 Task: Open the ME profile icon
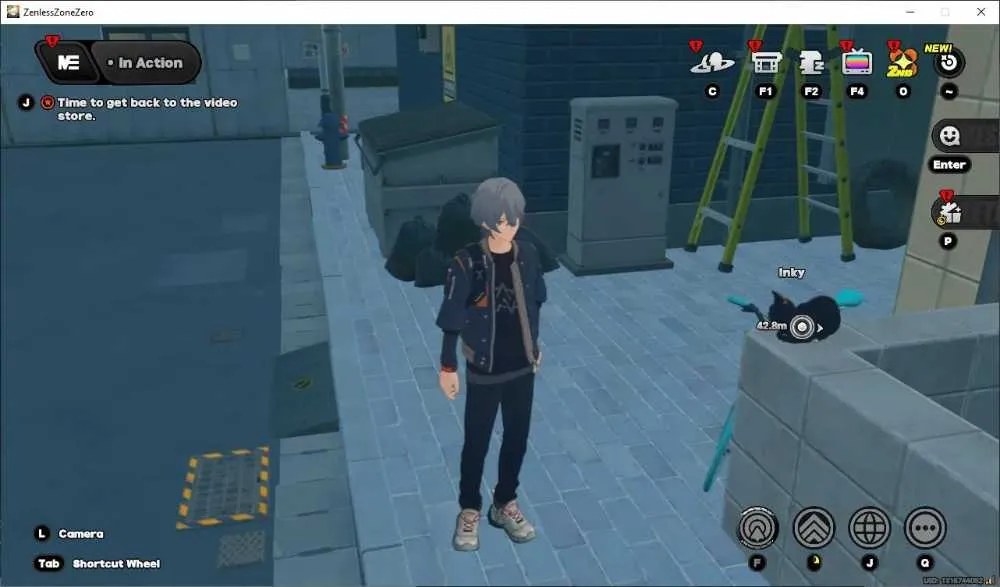point(68,63)
